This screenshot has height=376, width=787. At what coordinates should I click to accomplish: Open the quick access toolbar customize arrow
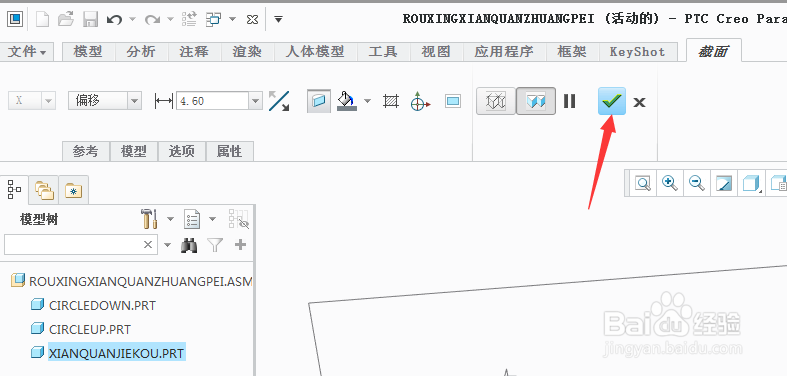[x=278, y=20]
